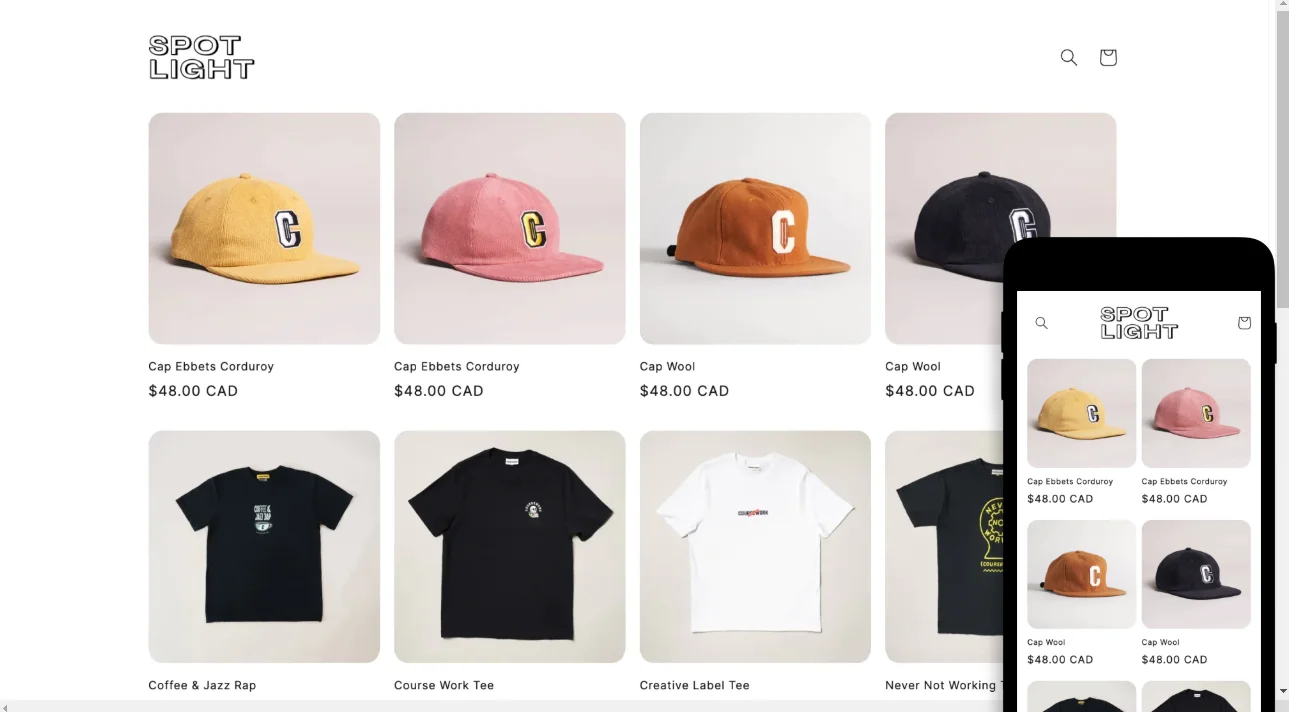
Task: Open the cart icon in desktop header
Action: tap(1107, 58)
